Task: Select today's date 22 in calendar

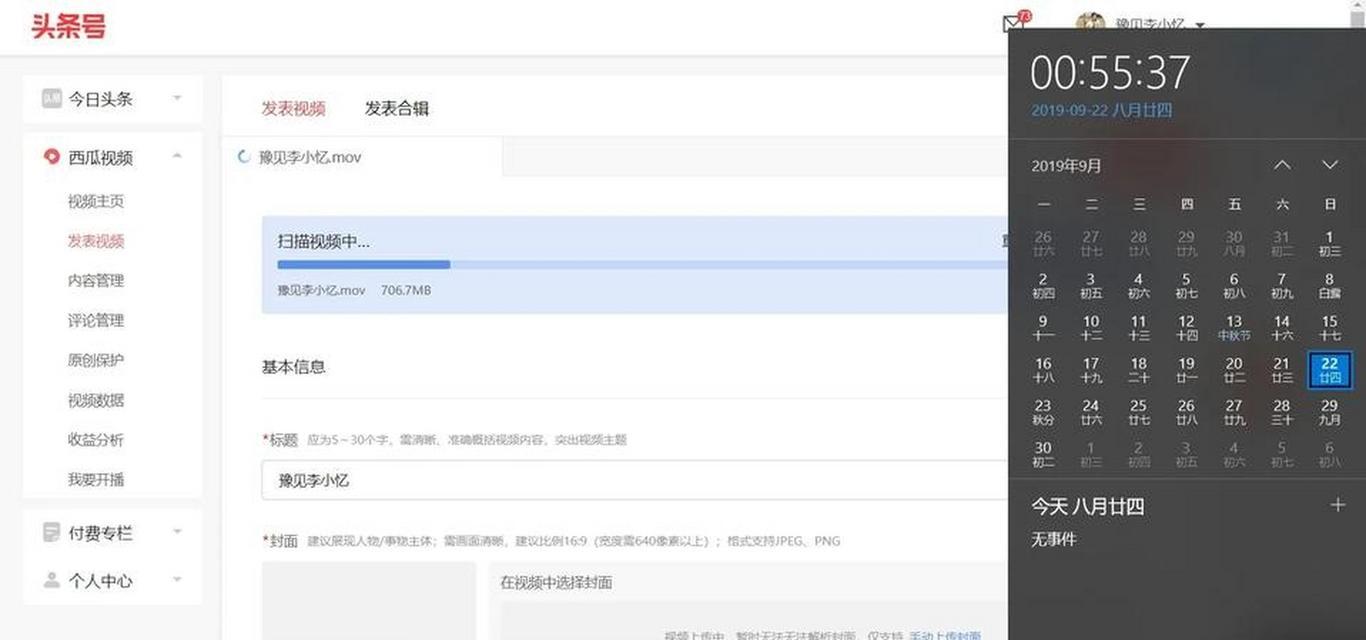Action: click(x=1329, y=370)
